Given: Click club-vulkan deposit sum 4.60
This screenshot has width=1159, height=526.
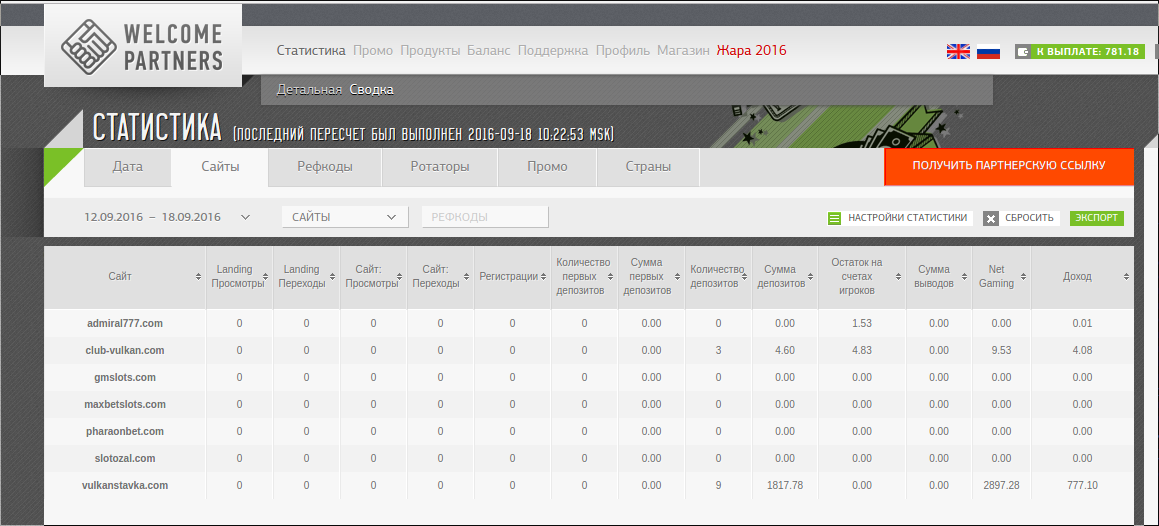Looking at the screenshot, I should [x=785, y=350].
